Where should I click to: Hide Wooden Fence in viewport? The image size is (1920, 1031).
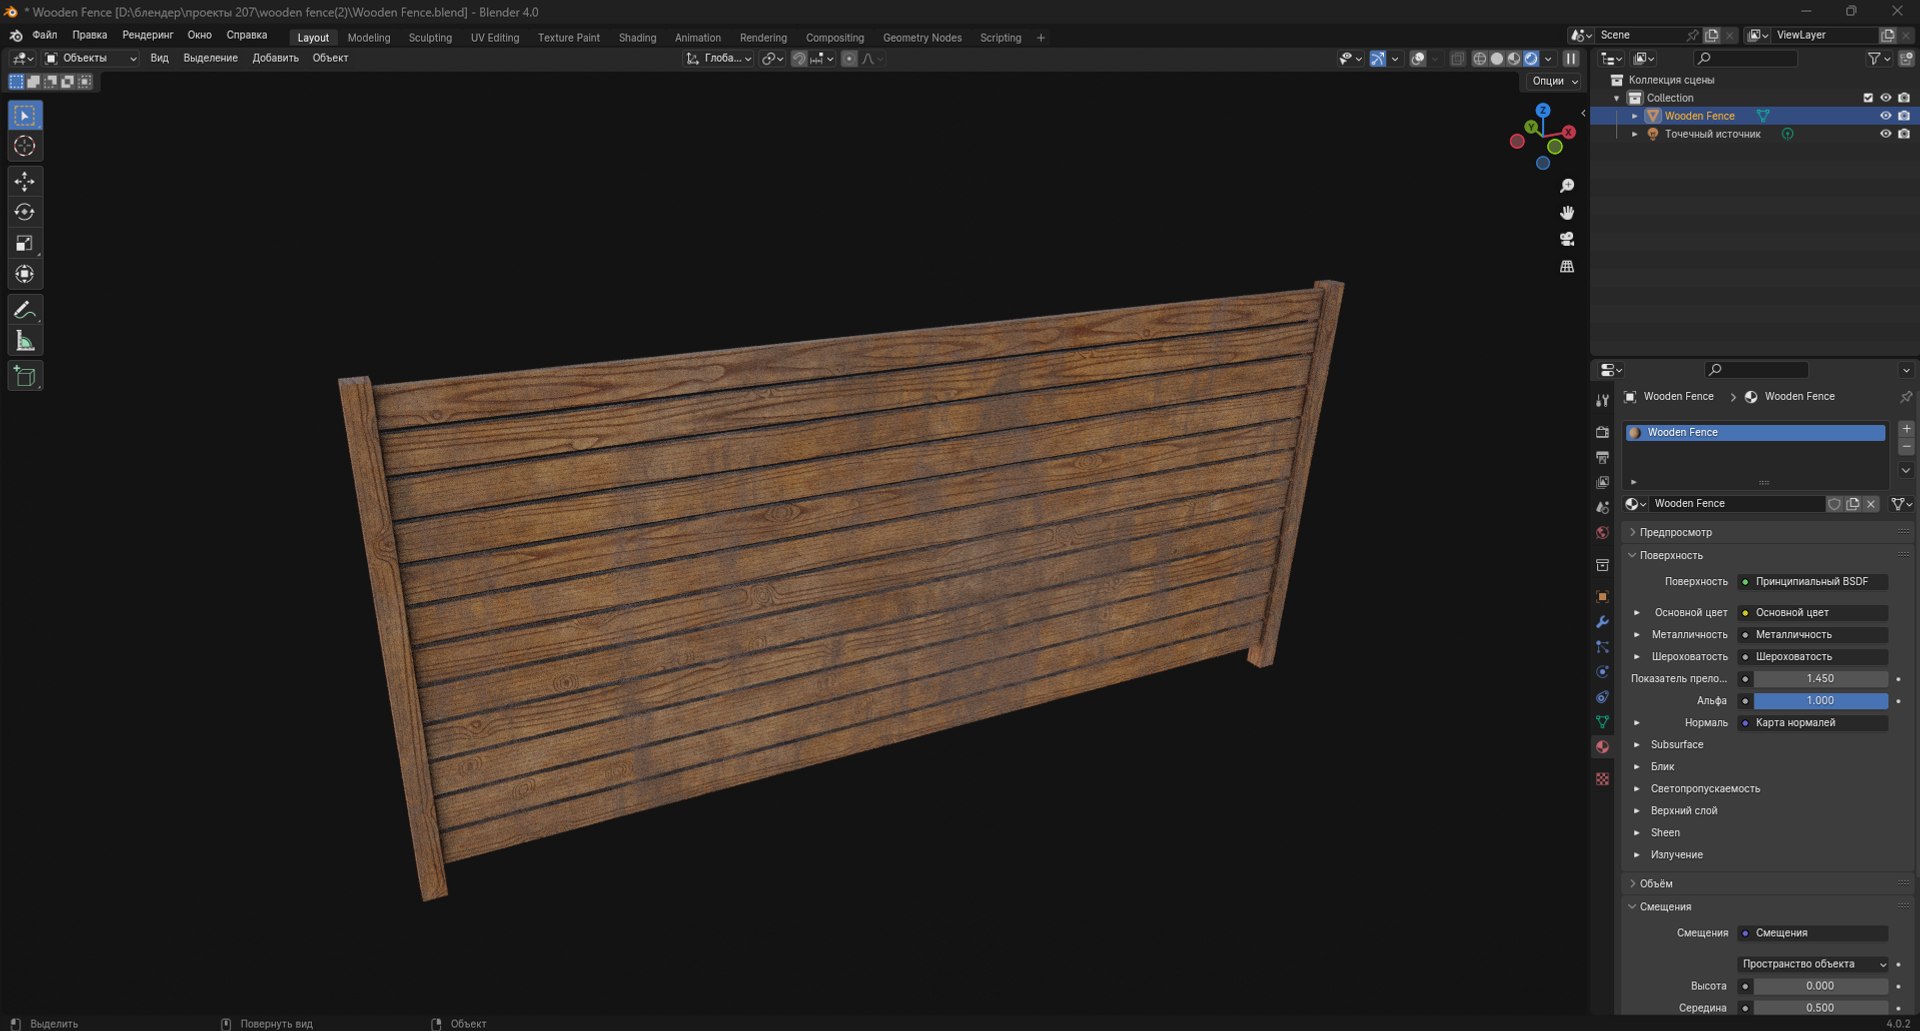point(1885,116)
